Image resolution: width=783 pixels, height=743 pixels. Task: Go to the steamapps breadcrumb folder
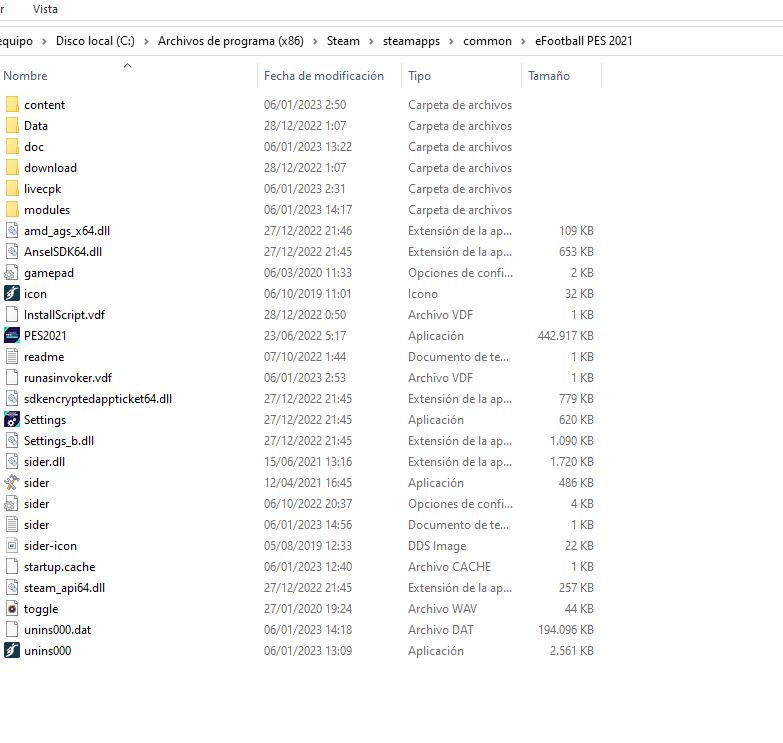coord(411,41)
